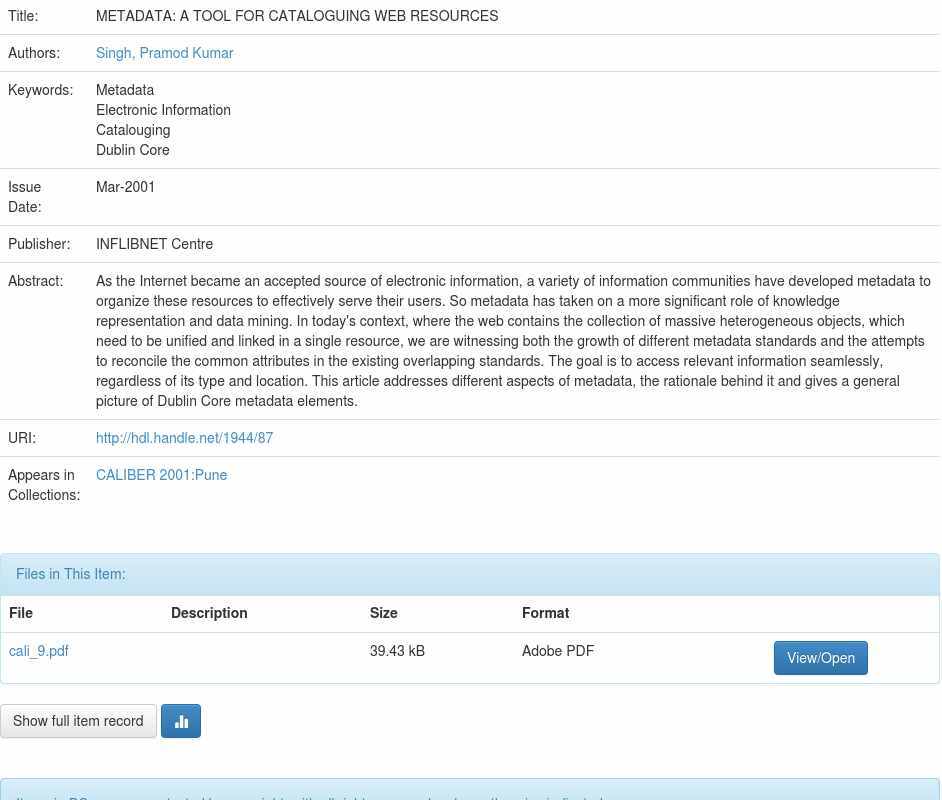This screenshot has height=800, width=942.
Task: Click the File column header
Action: [21, 613]
